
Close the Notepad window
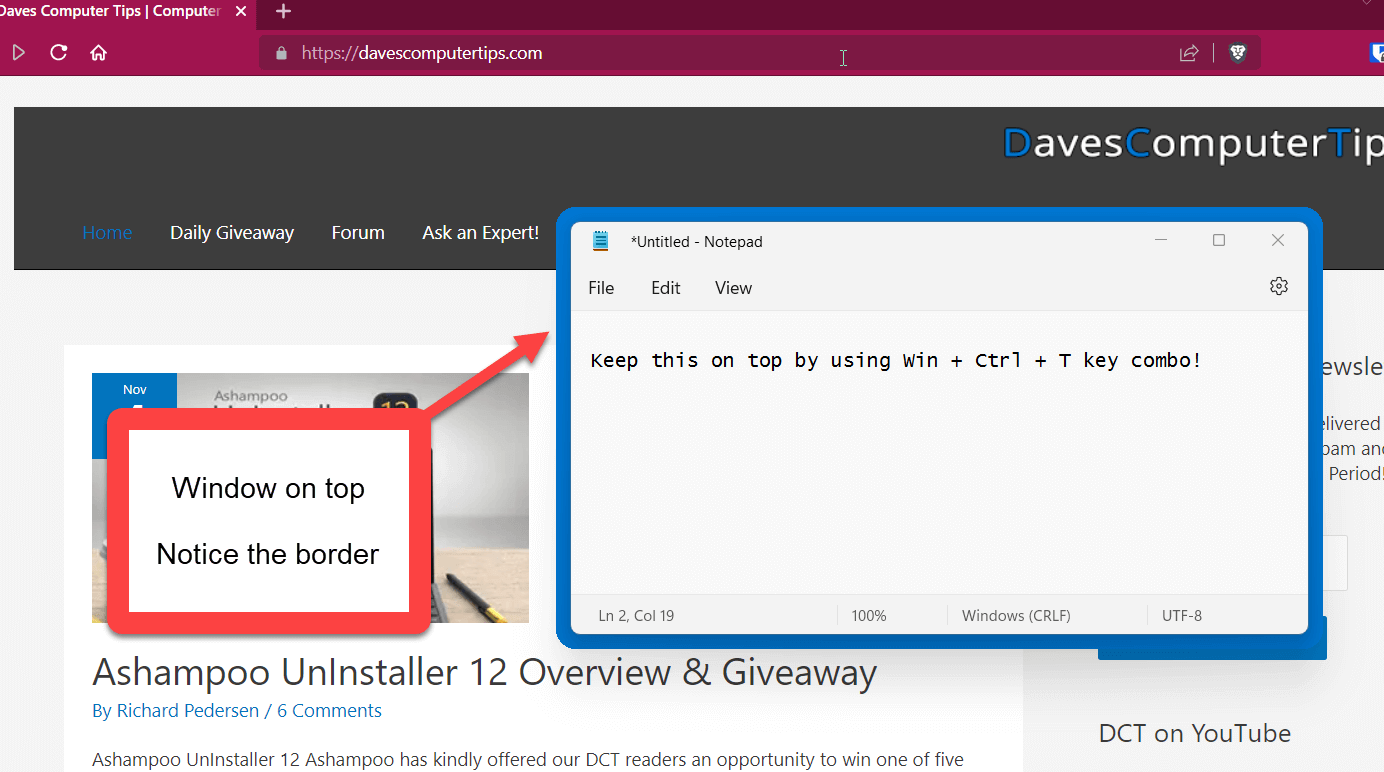1278,240
